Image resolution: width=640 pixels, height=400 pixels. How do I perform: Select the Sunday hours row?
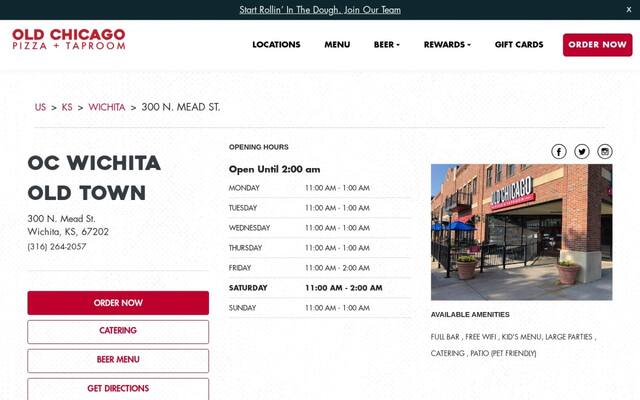[x=320, y=308]
